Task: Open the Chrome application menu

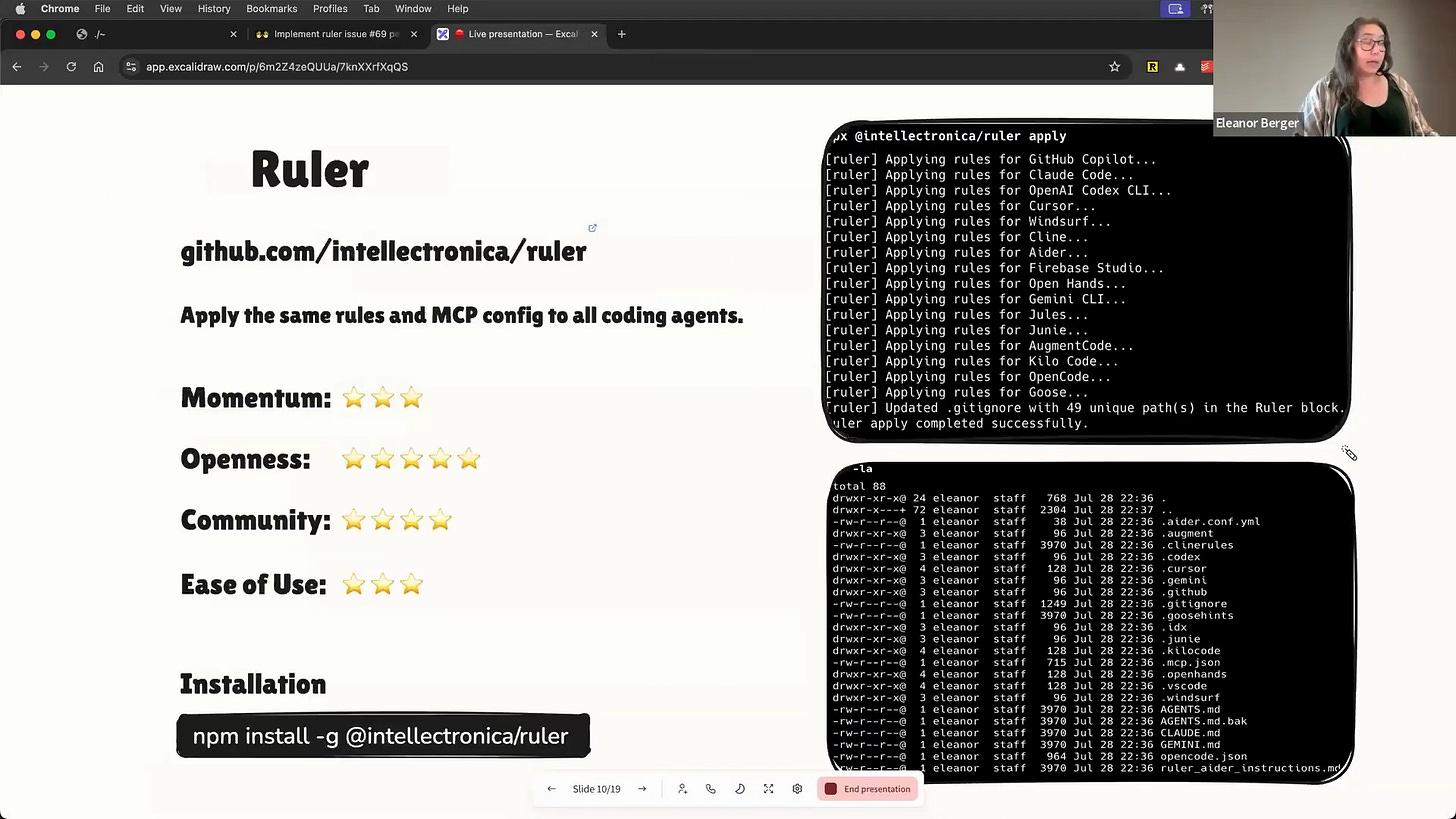Action: (60, 9)
